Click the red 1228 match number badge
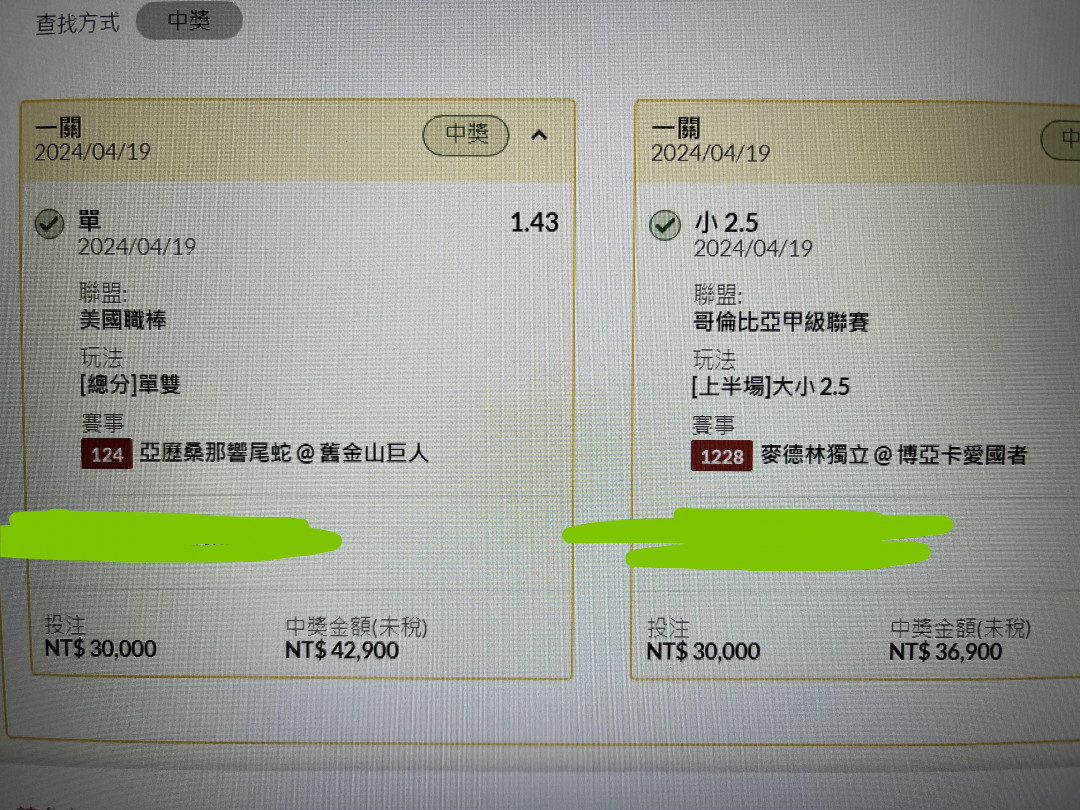 [x=722, y=456]
